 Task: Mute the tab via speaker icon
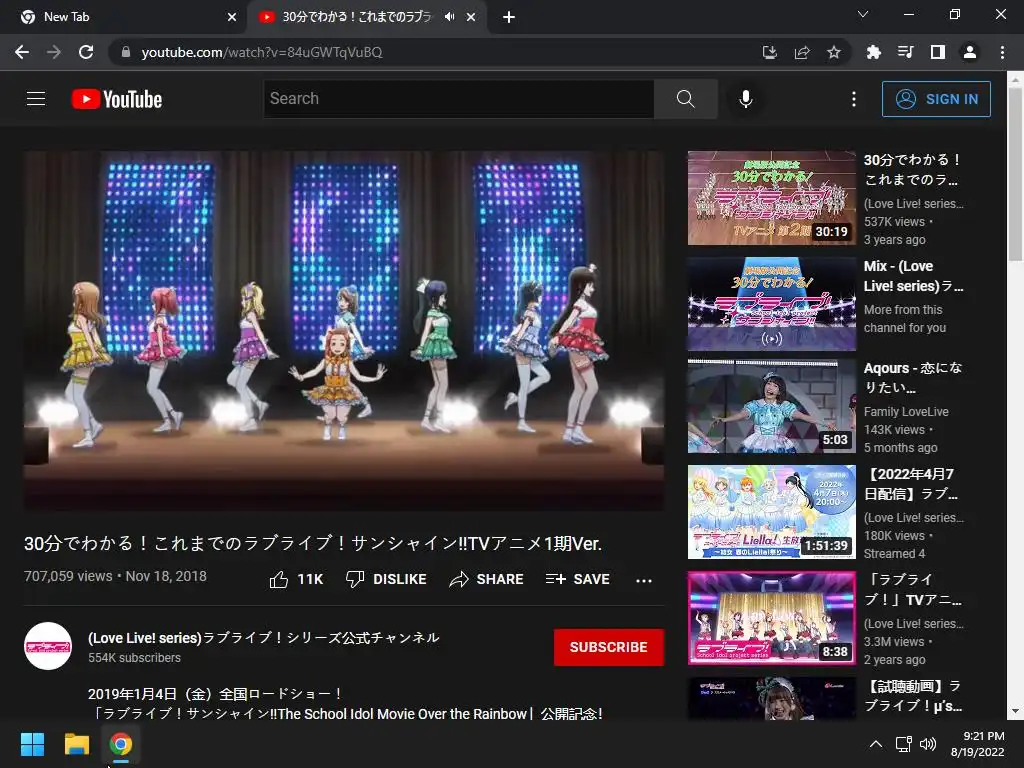coord(449,17)
